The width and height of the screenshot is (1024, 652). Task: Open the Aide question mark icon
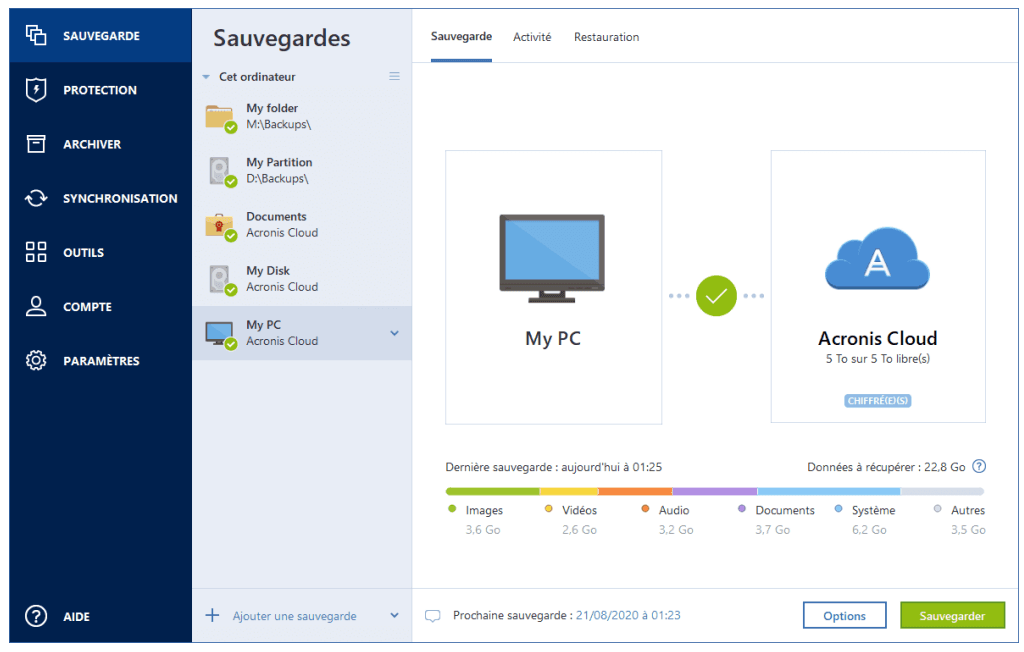coord(36,616)
